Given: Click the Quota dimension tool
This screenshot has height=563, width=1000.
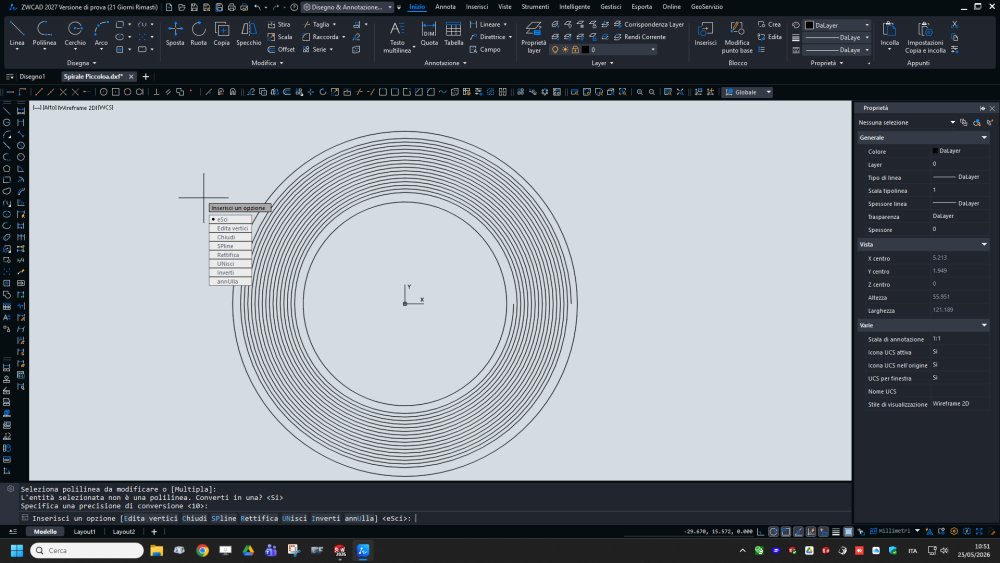Looking at the screenshot, I should [429, 33].
